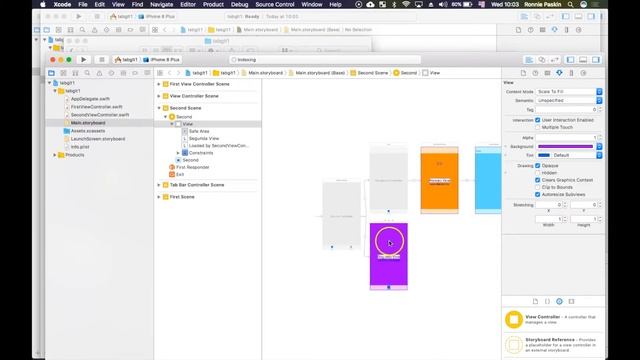Open the Debug menu

click(x=239, y=4)
